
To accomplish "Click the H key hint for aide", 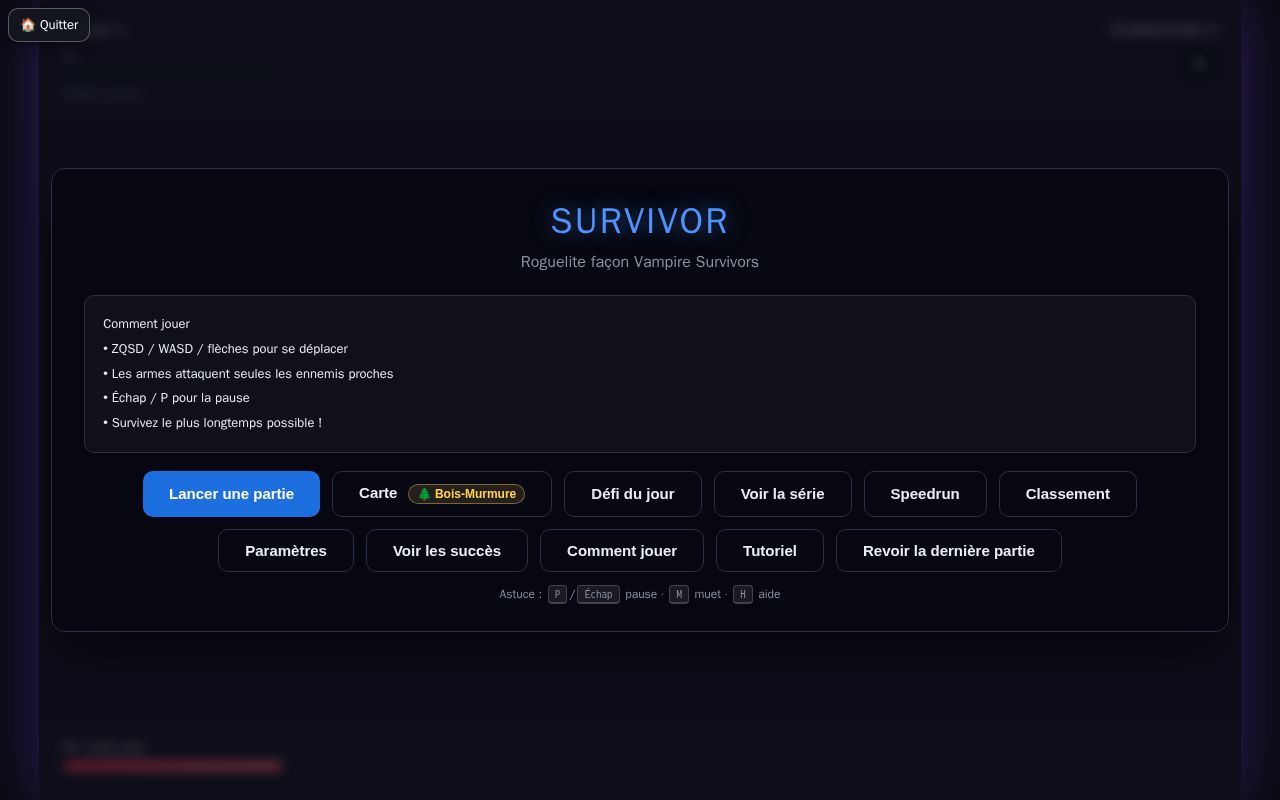I will (743, 594).
